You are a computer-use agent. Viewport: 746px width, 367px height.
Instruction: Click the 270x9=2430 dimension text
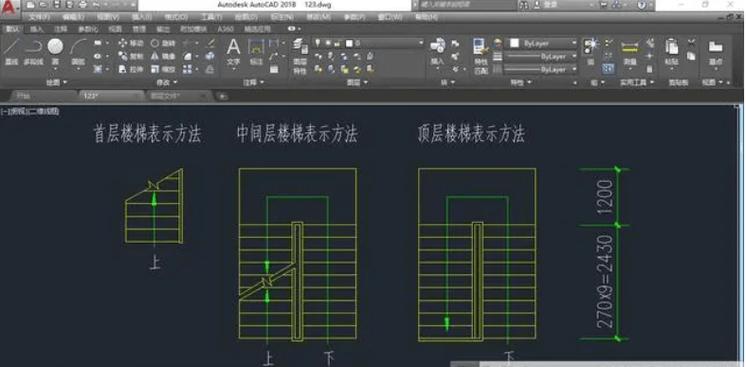click(x=605, y=281)
